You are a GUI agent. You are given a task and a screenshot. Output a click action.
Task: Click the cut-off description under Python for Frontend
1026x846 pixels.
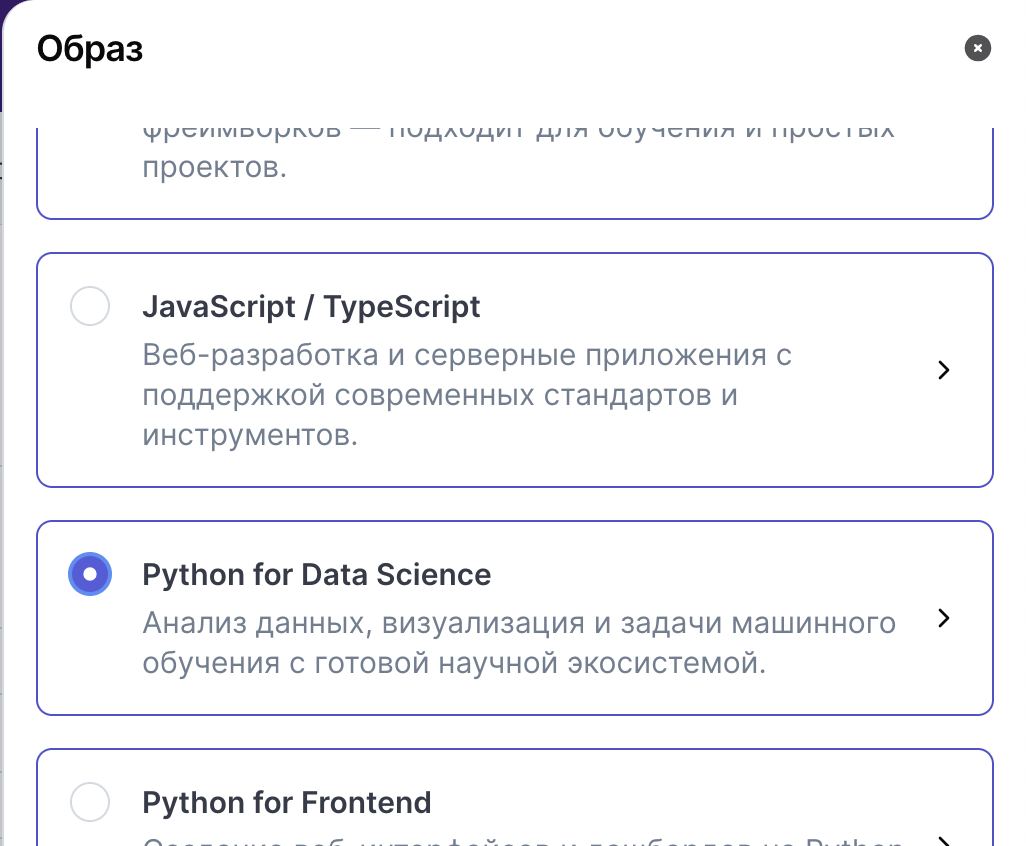click(520, 840)
